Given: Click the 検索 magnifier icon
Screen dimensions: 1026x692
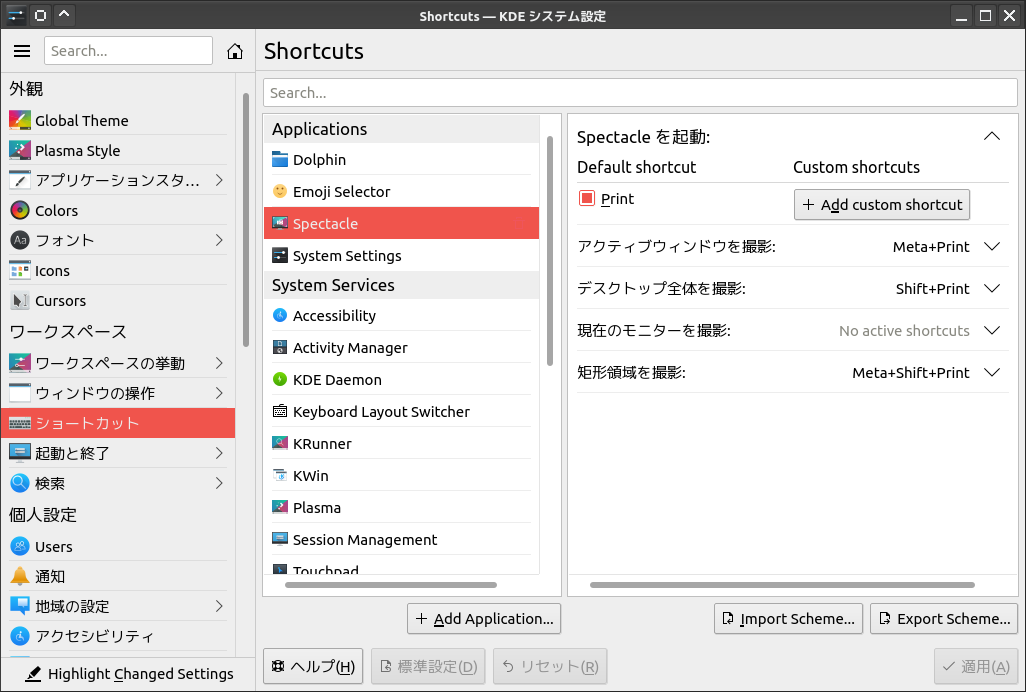Looking at the screenshot, I should tap(20, 483).
